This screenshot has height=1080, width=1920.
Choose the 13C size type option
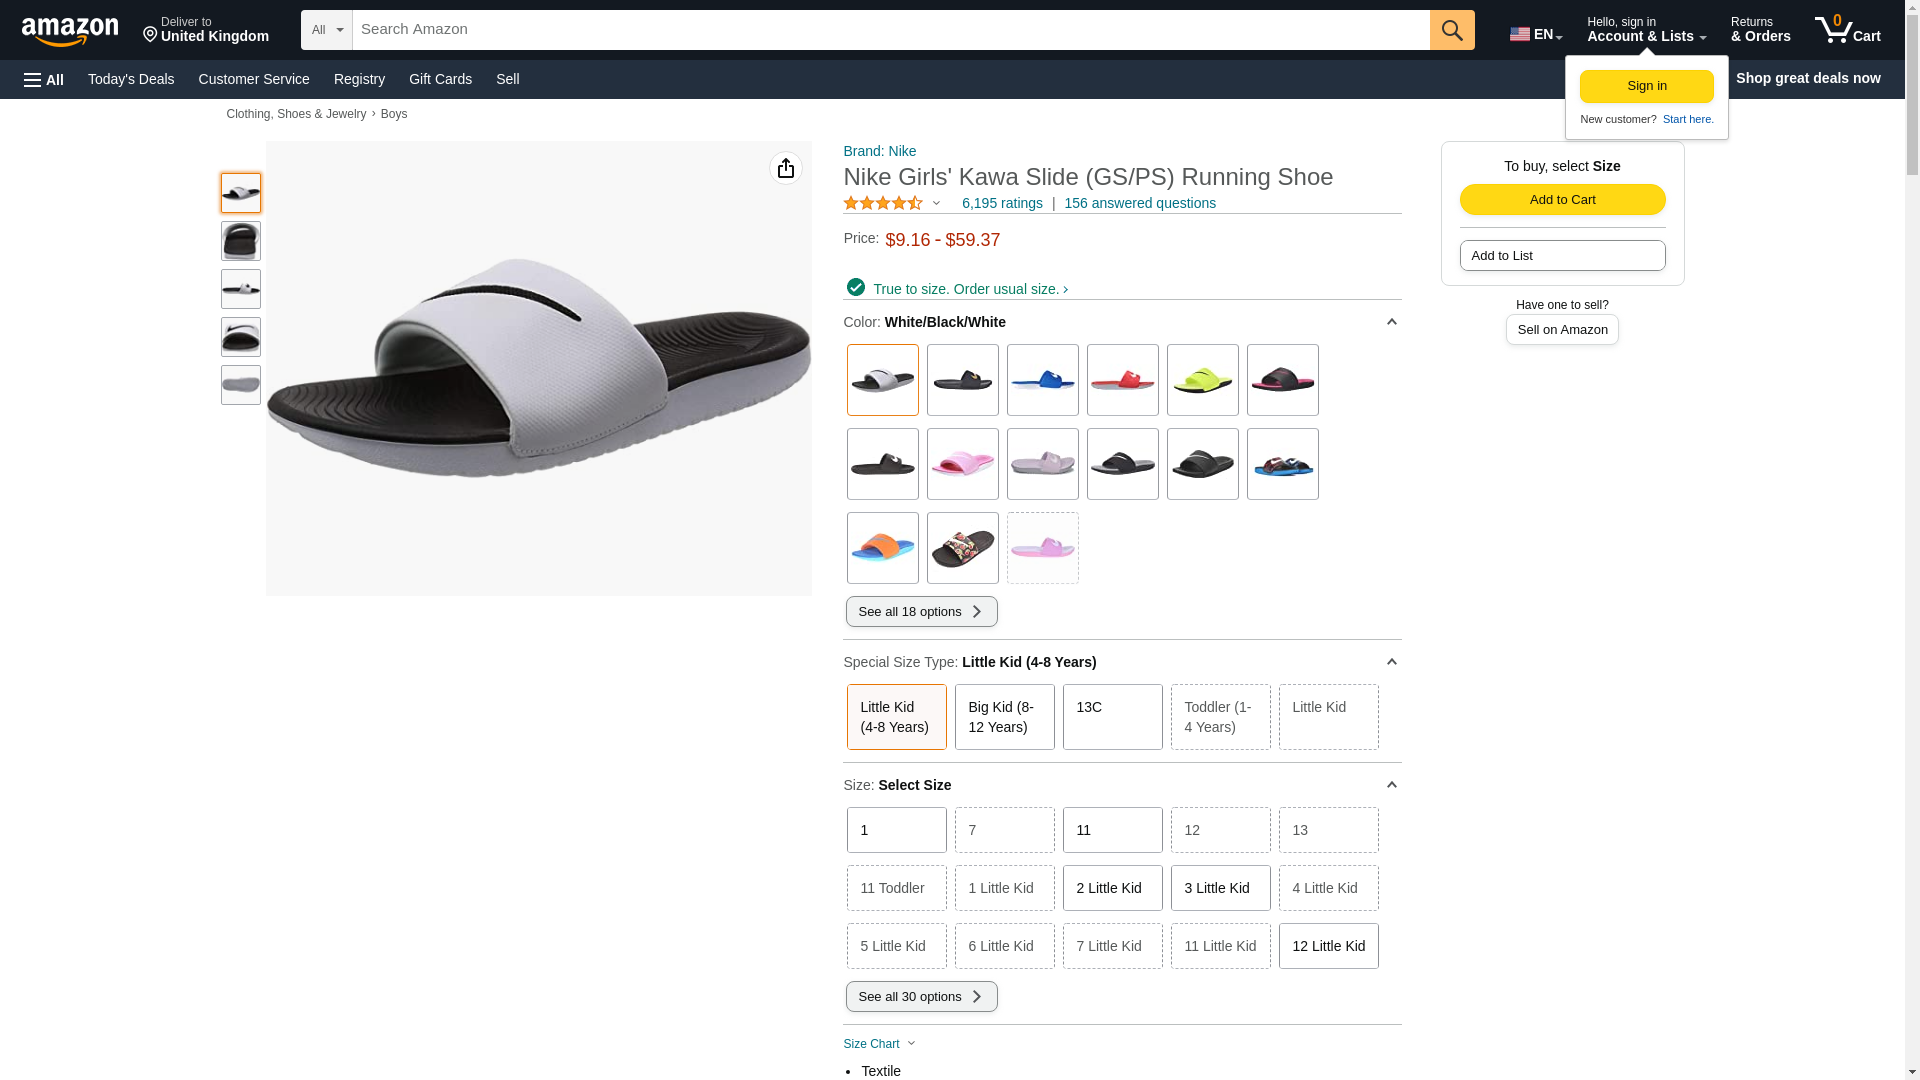click(x=1112, y=717)
